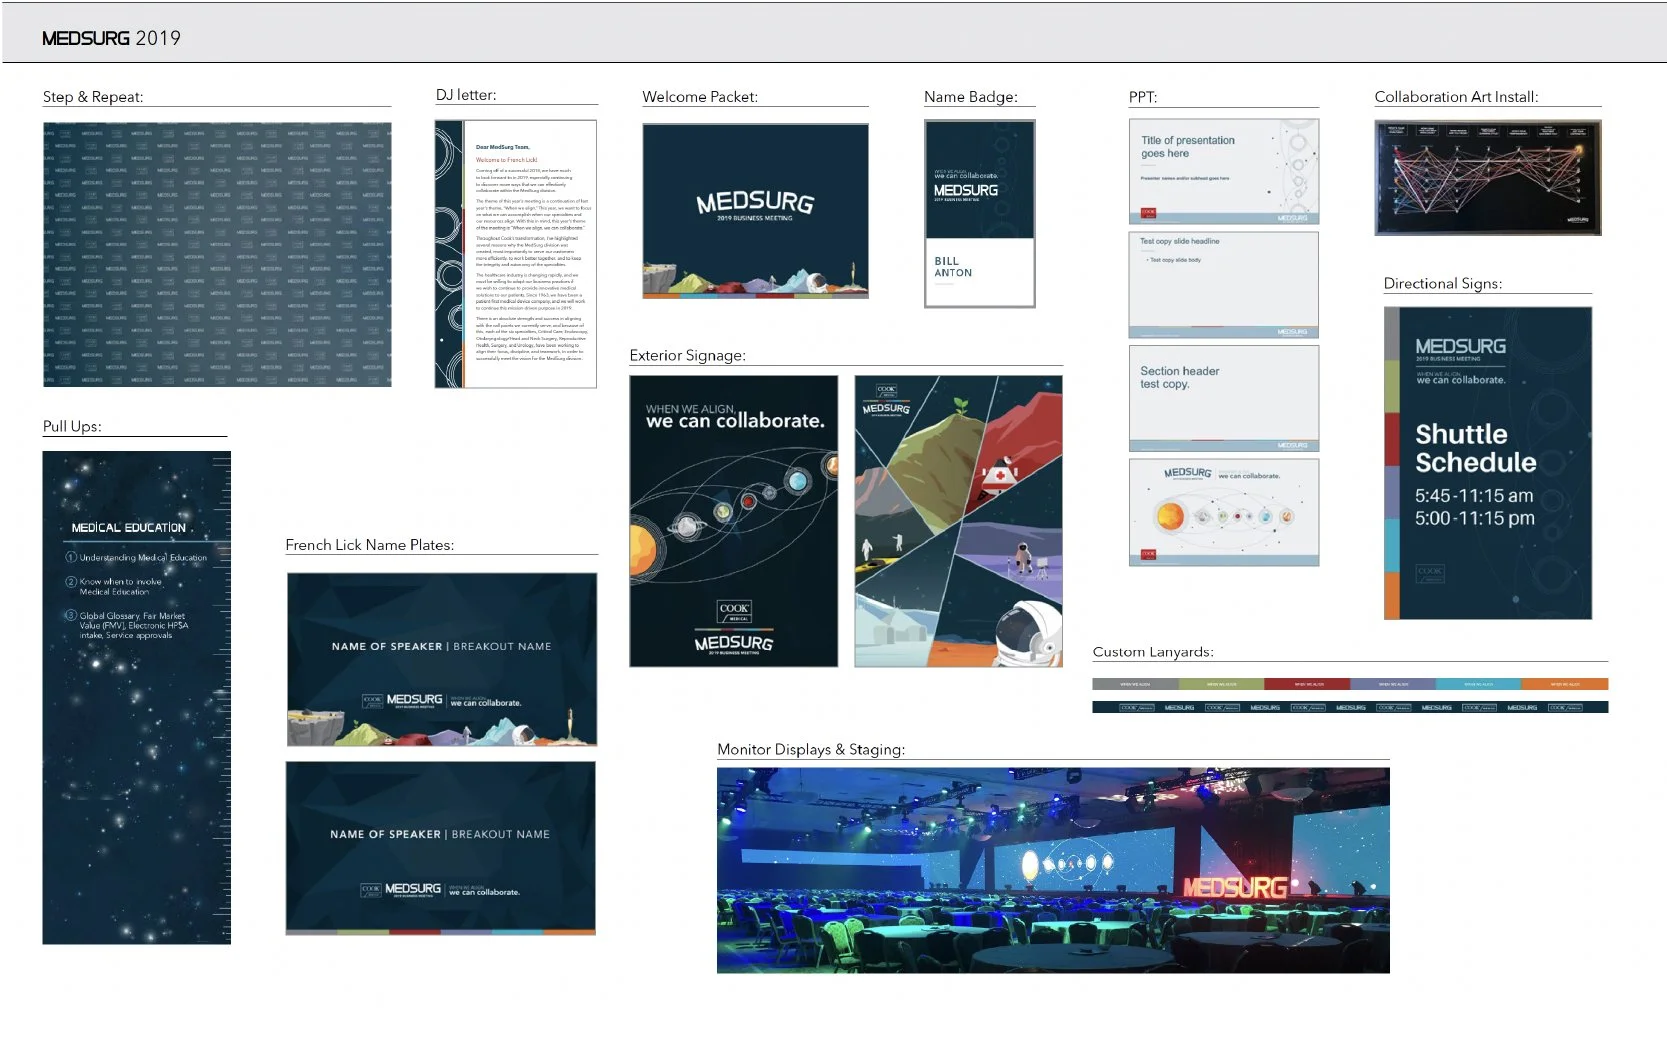
Task: Click the 'Name Badge:' heading
Action: [971, 97]
